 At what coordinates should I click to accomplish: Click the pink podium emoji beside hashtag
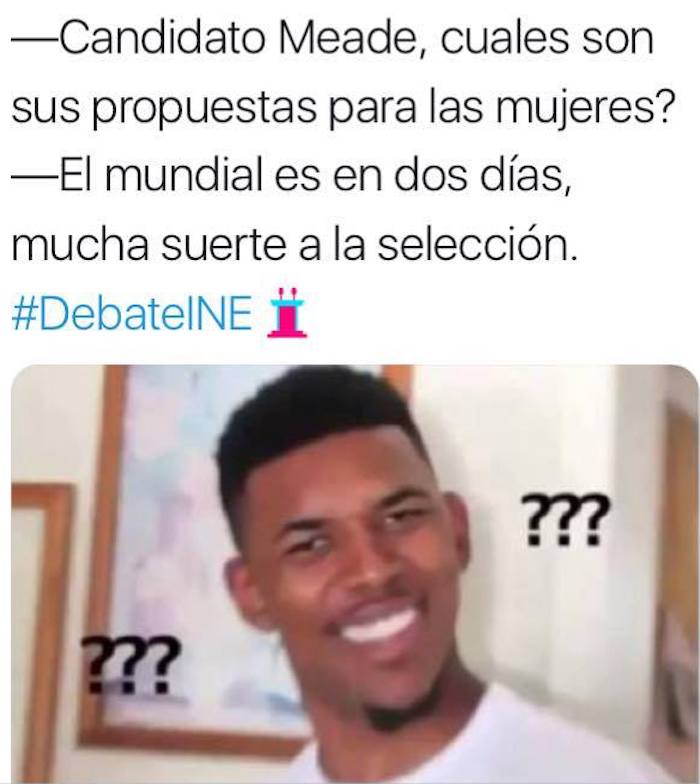point(288,313)
